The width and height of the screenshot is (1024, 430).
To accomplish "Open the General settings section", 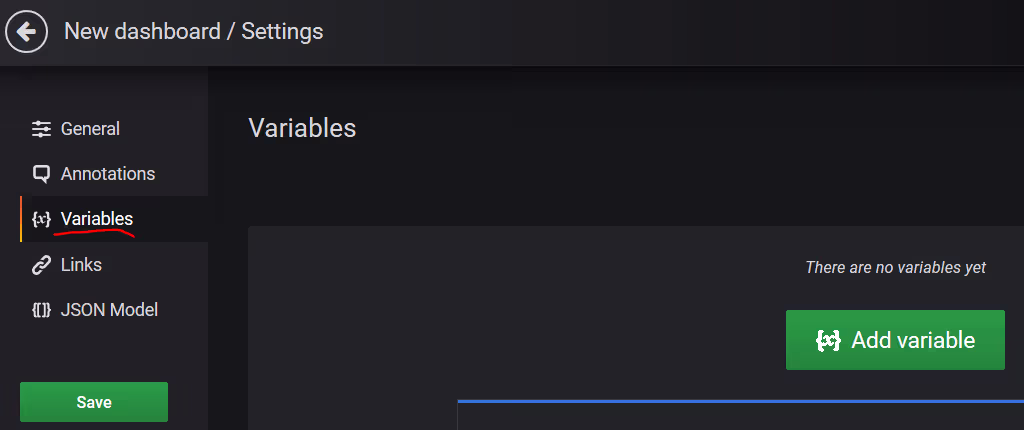I will pos(90,129).
